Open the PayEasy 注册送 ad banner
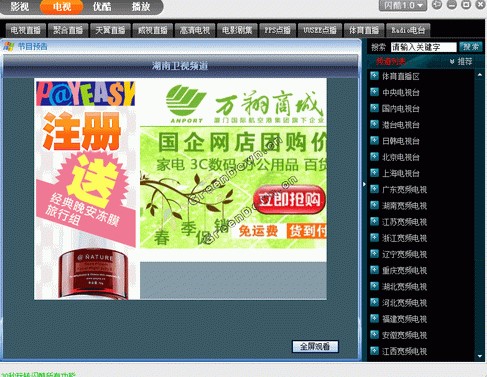 [86, 190]
